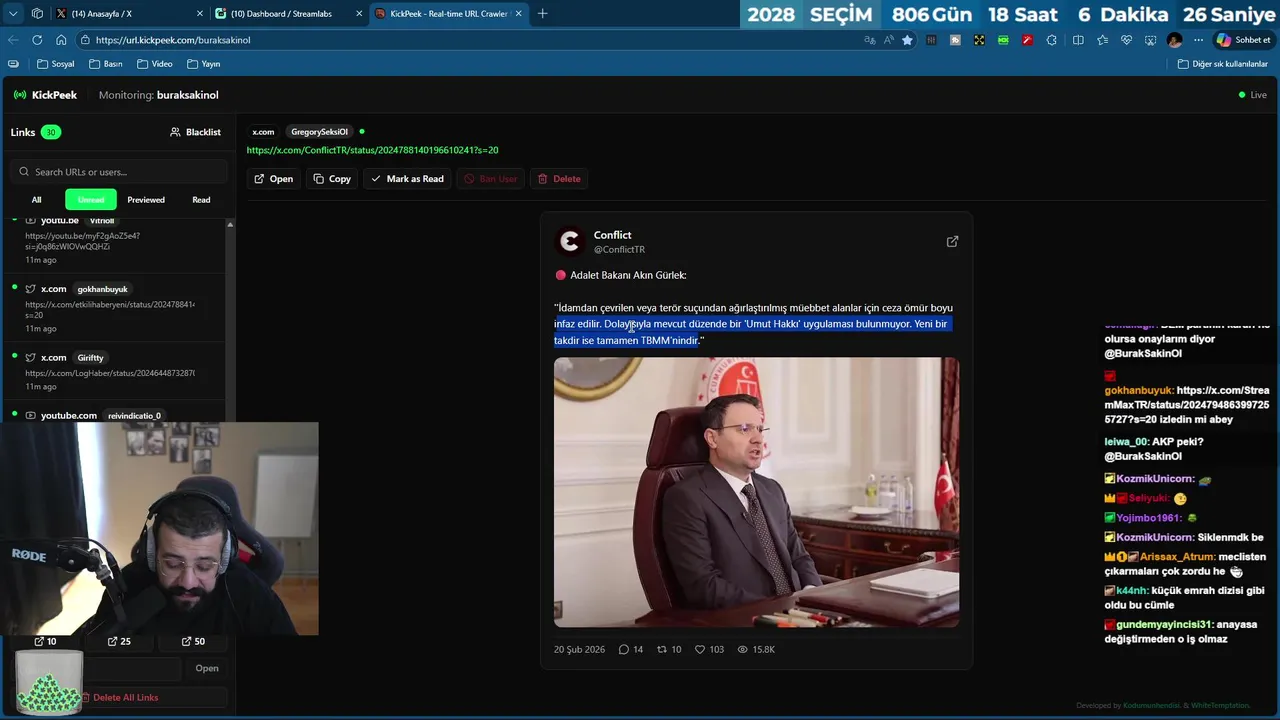Go to browser home icon
This screenshot has width=1280, height=720.
(x=61, y=40)
